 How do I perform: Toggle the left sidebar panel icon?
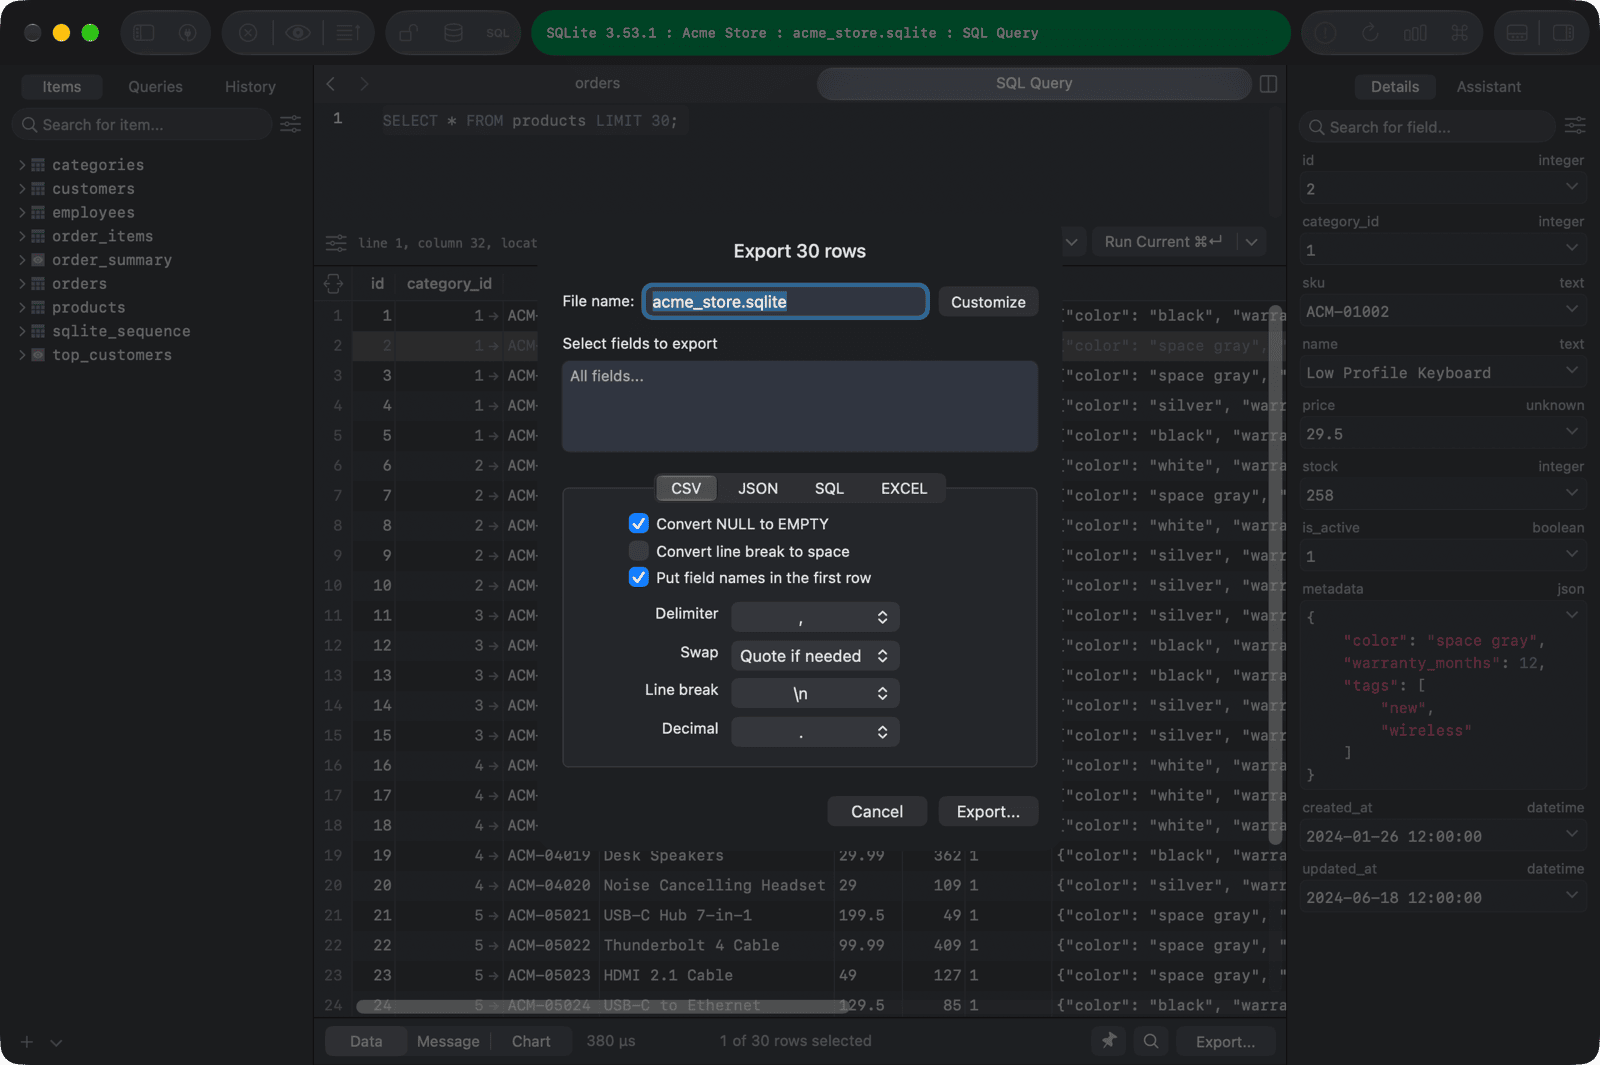coord(144,33)
